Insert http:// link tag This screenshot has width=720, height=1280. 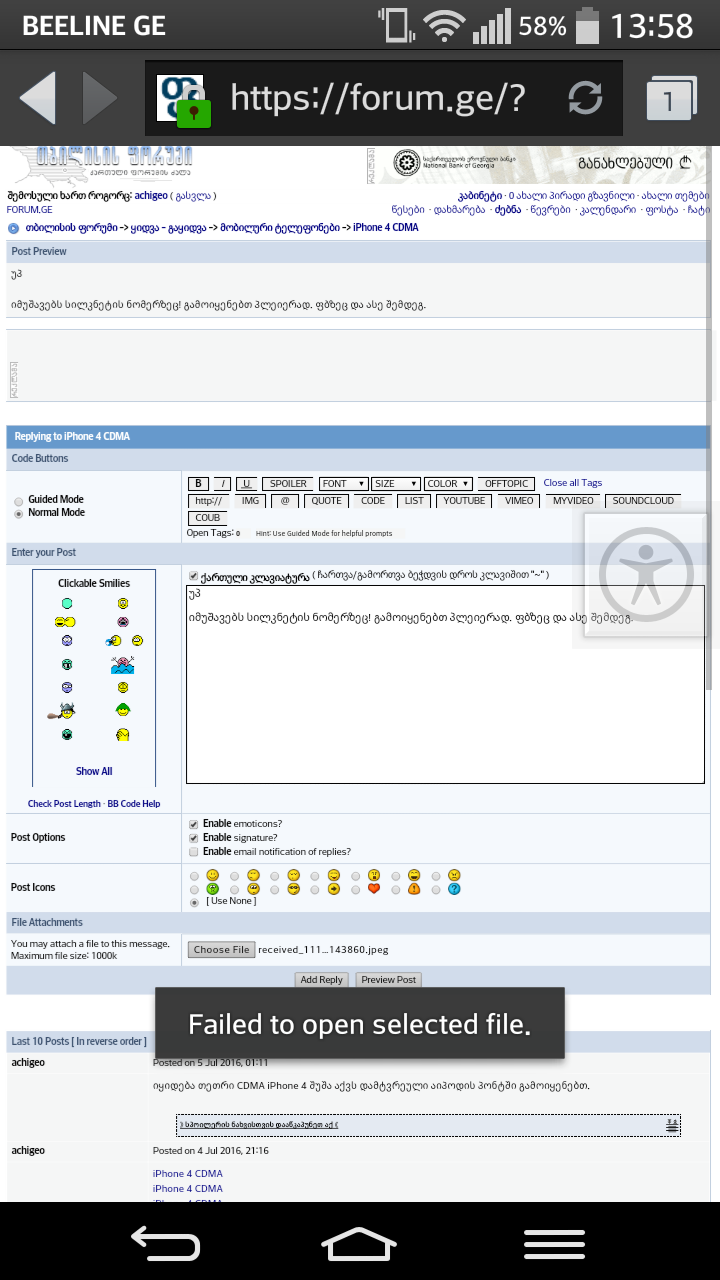208,501
